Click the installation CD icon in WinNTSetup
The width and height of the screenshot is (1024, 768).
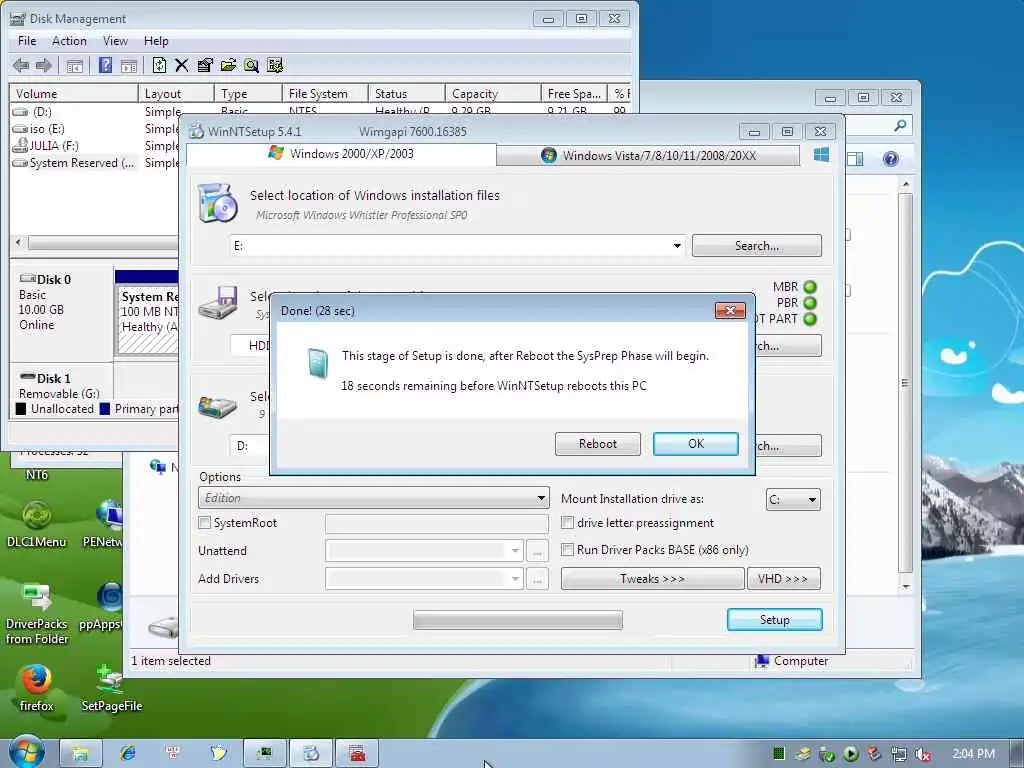(x=217, y=203)
